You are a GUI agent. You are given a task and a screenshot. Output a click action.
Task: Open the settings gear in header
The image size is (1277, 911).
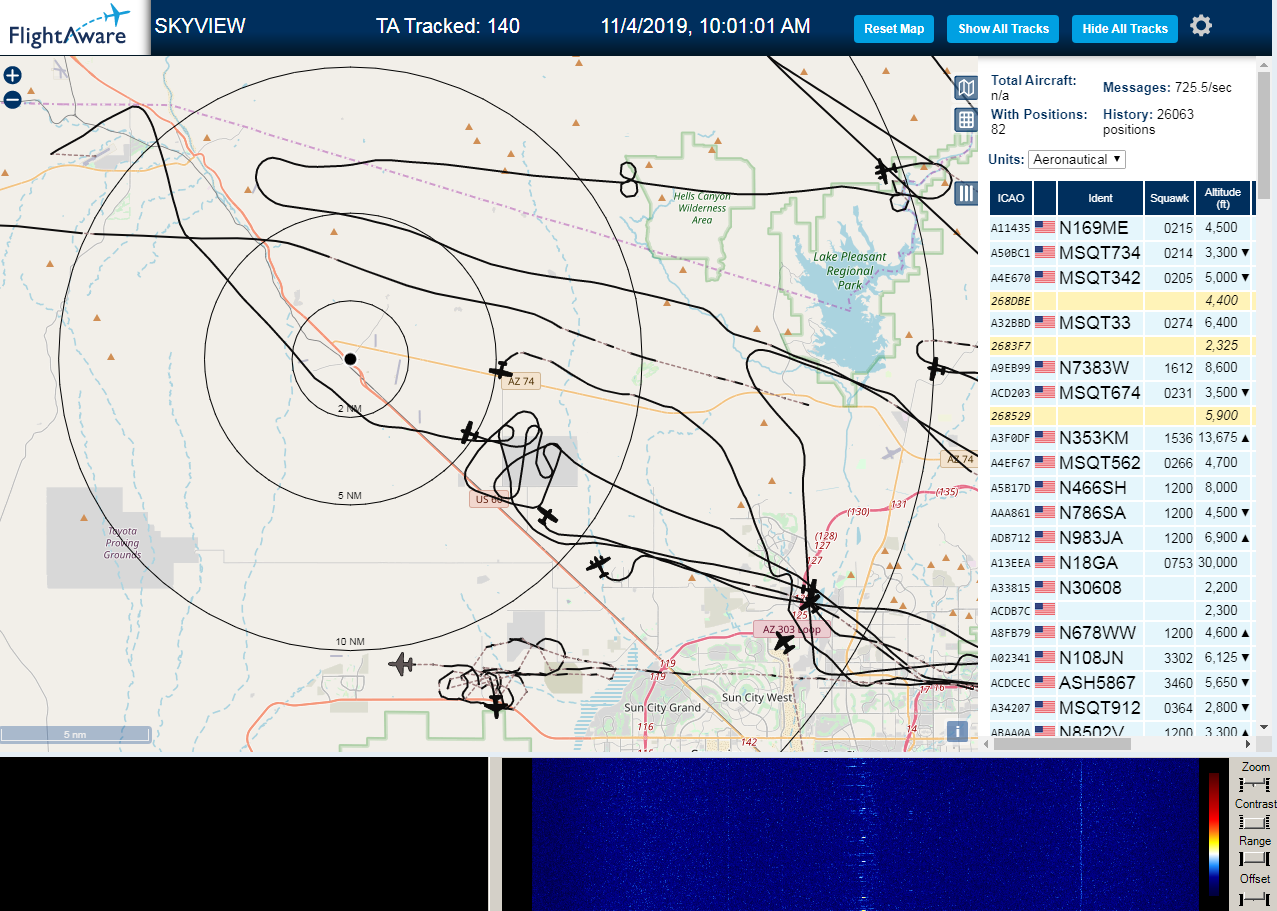pos(1201,26)
